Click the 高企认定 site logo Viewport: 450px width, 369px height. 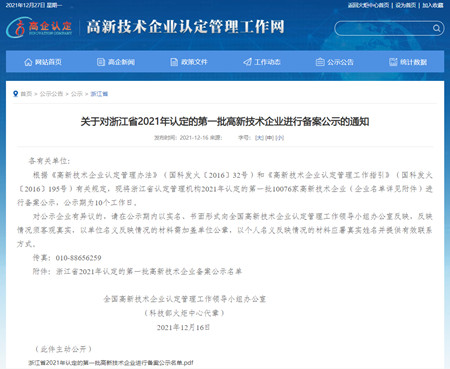(x=39, y=27)
